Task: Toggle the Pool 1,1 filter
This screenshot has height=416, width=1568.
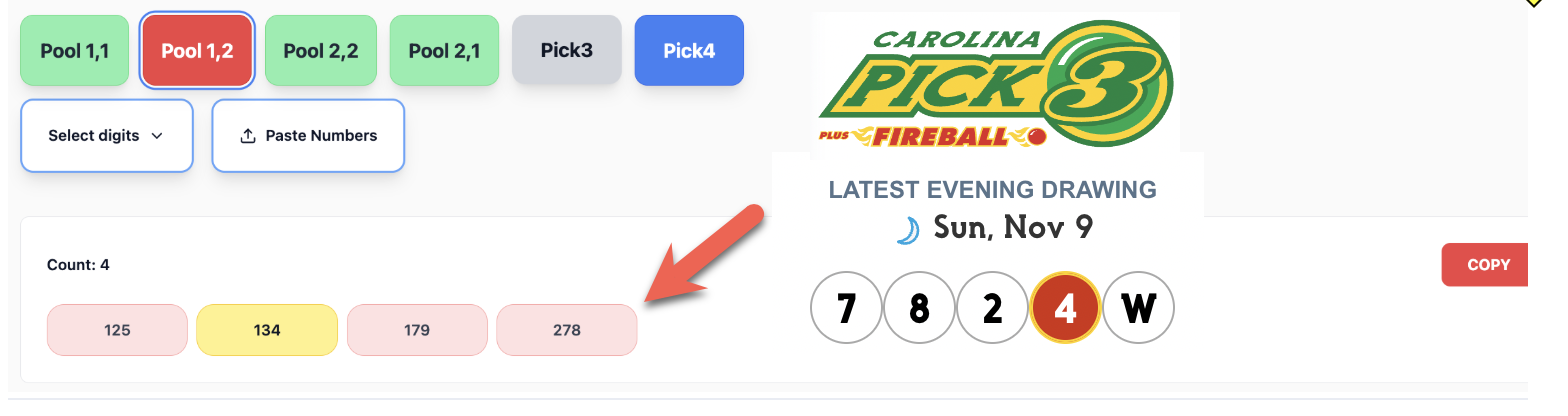Action: click(x=75, y=51)
